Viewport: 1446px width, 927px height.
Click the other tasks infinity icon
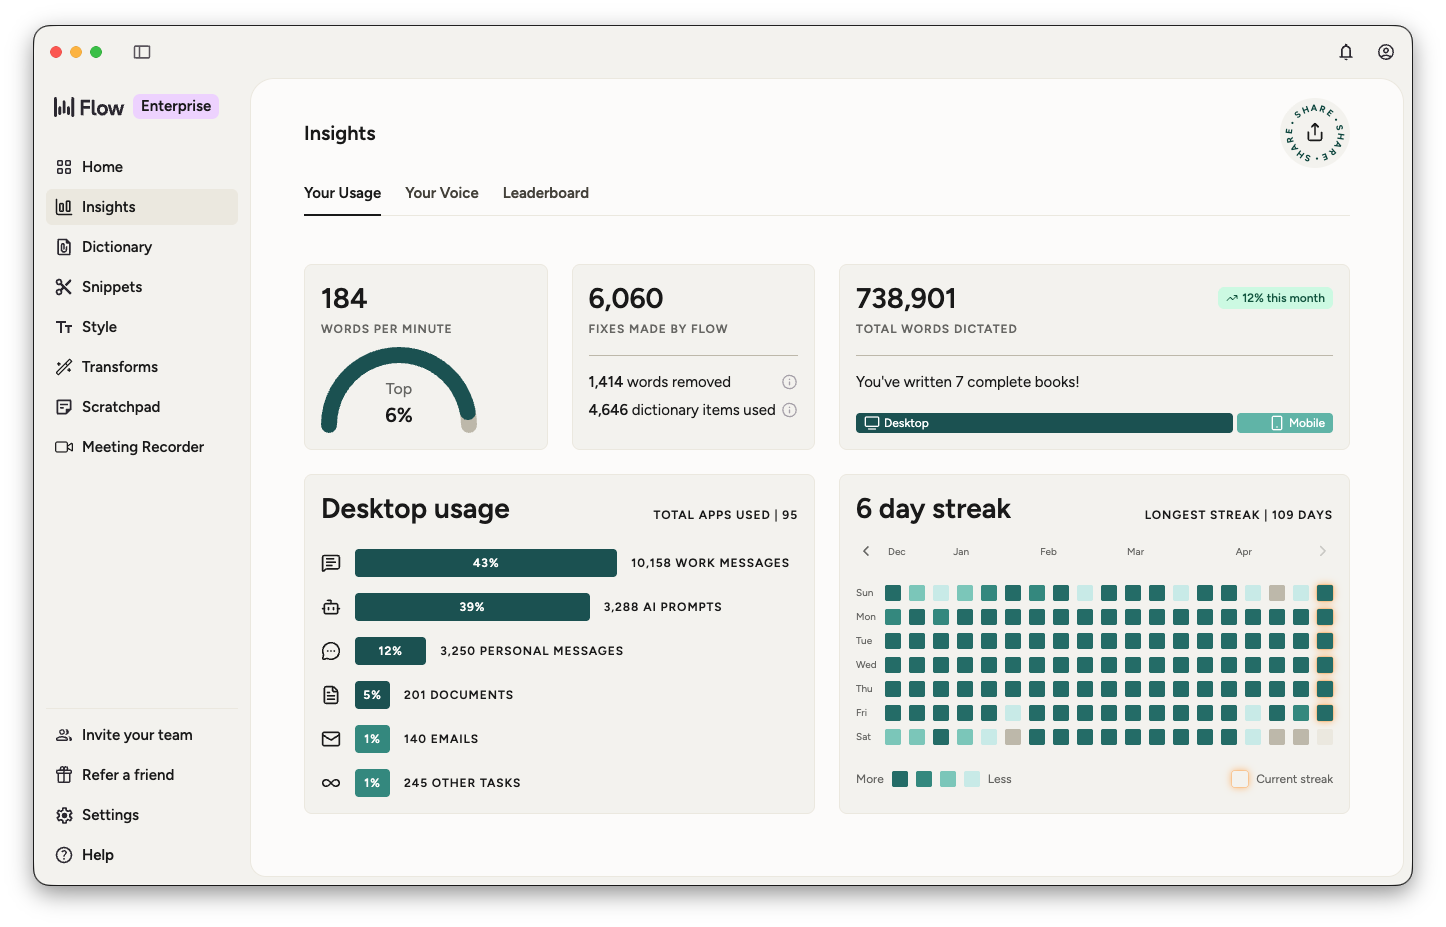331,783
